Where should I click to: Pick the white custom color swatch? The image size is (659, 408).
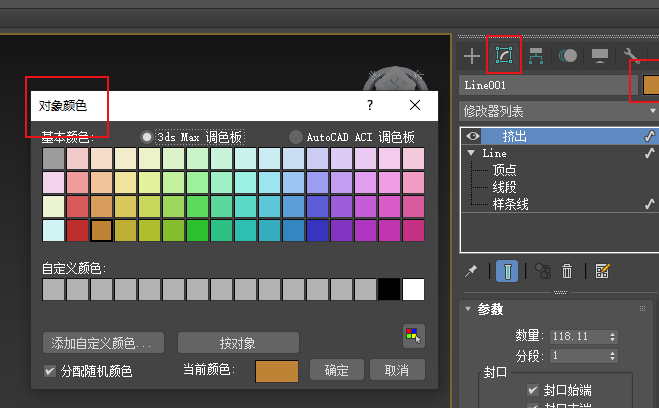point(413,289)
